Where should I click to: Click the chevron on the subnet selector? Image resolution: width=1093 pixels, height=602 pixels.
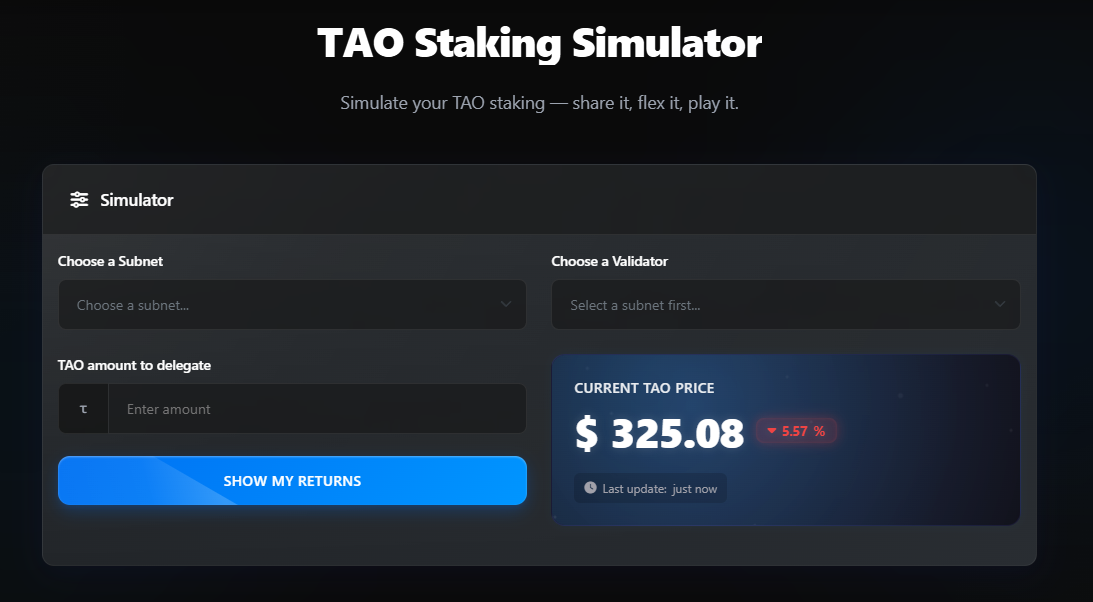(506, 304)
